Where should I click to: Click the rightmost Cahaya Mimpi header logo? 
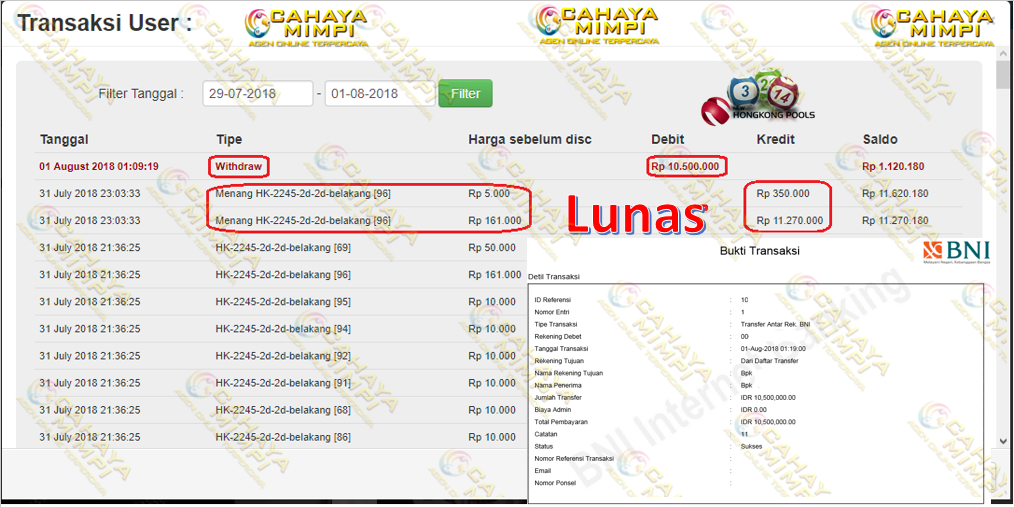[x=931, y=27]
